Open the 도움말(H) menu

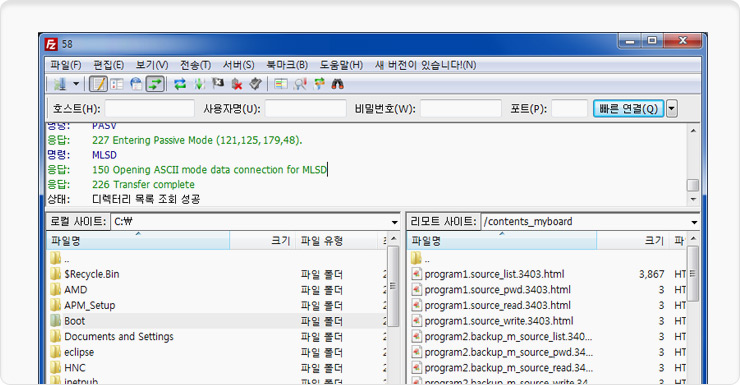pos(341,65)
